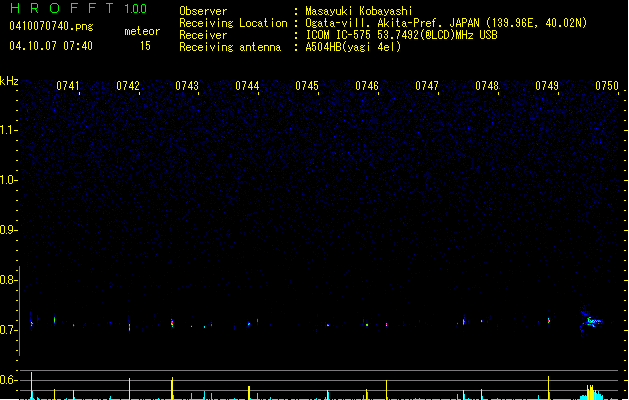Click the 0749 time marker
The height and width of the screenshot is (400, 629).
point(547,86)
